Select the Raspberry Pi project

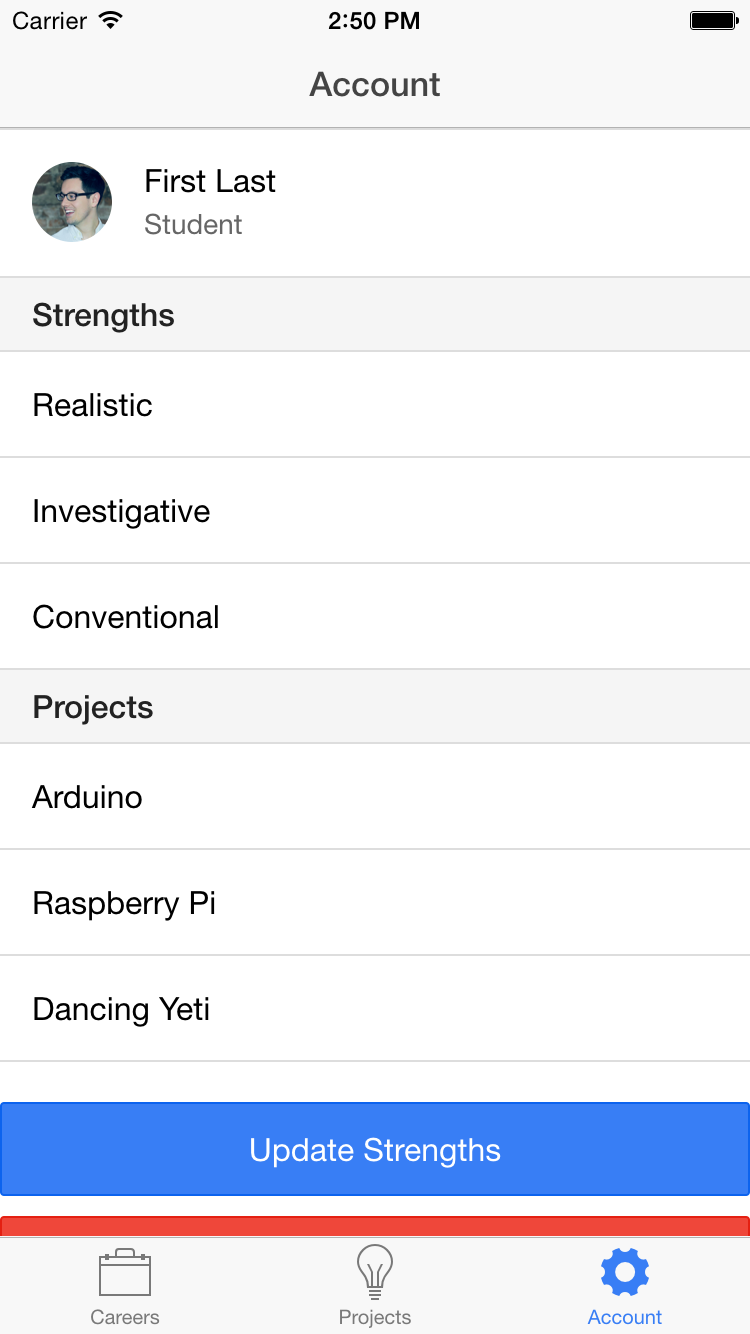pyautogui.click(x=375, y=903)
